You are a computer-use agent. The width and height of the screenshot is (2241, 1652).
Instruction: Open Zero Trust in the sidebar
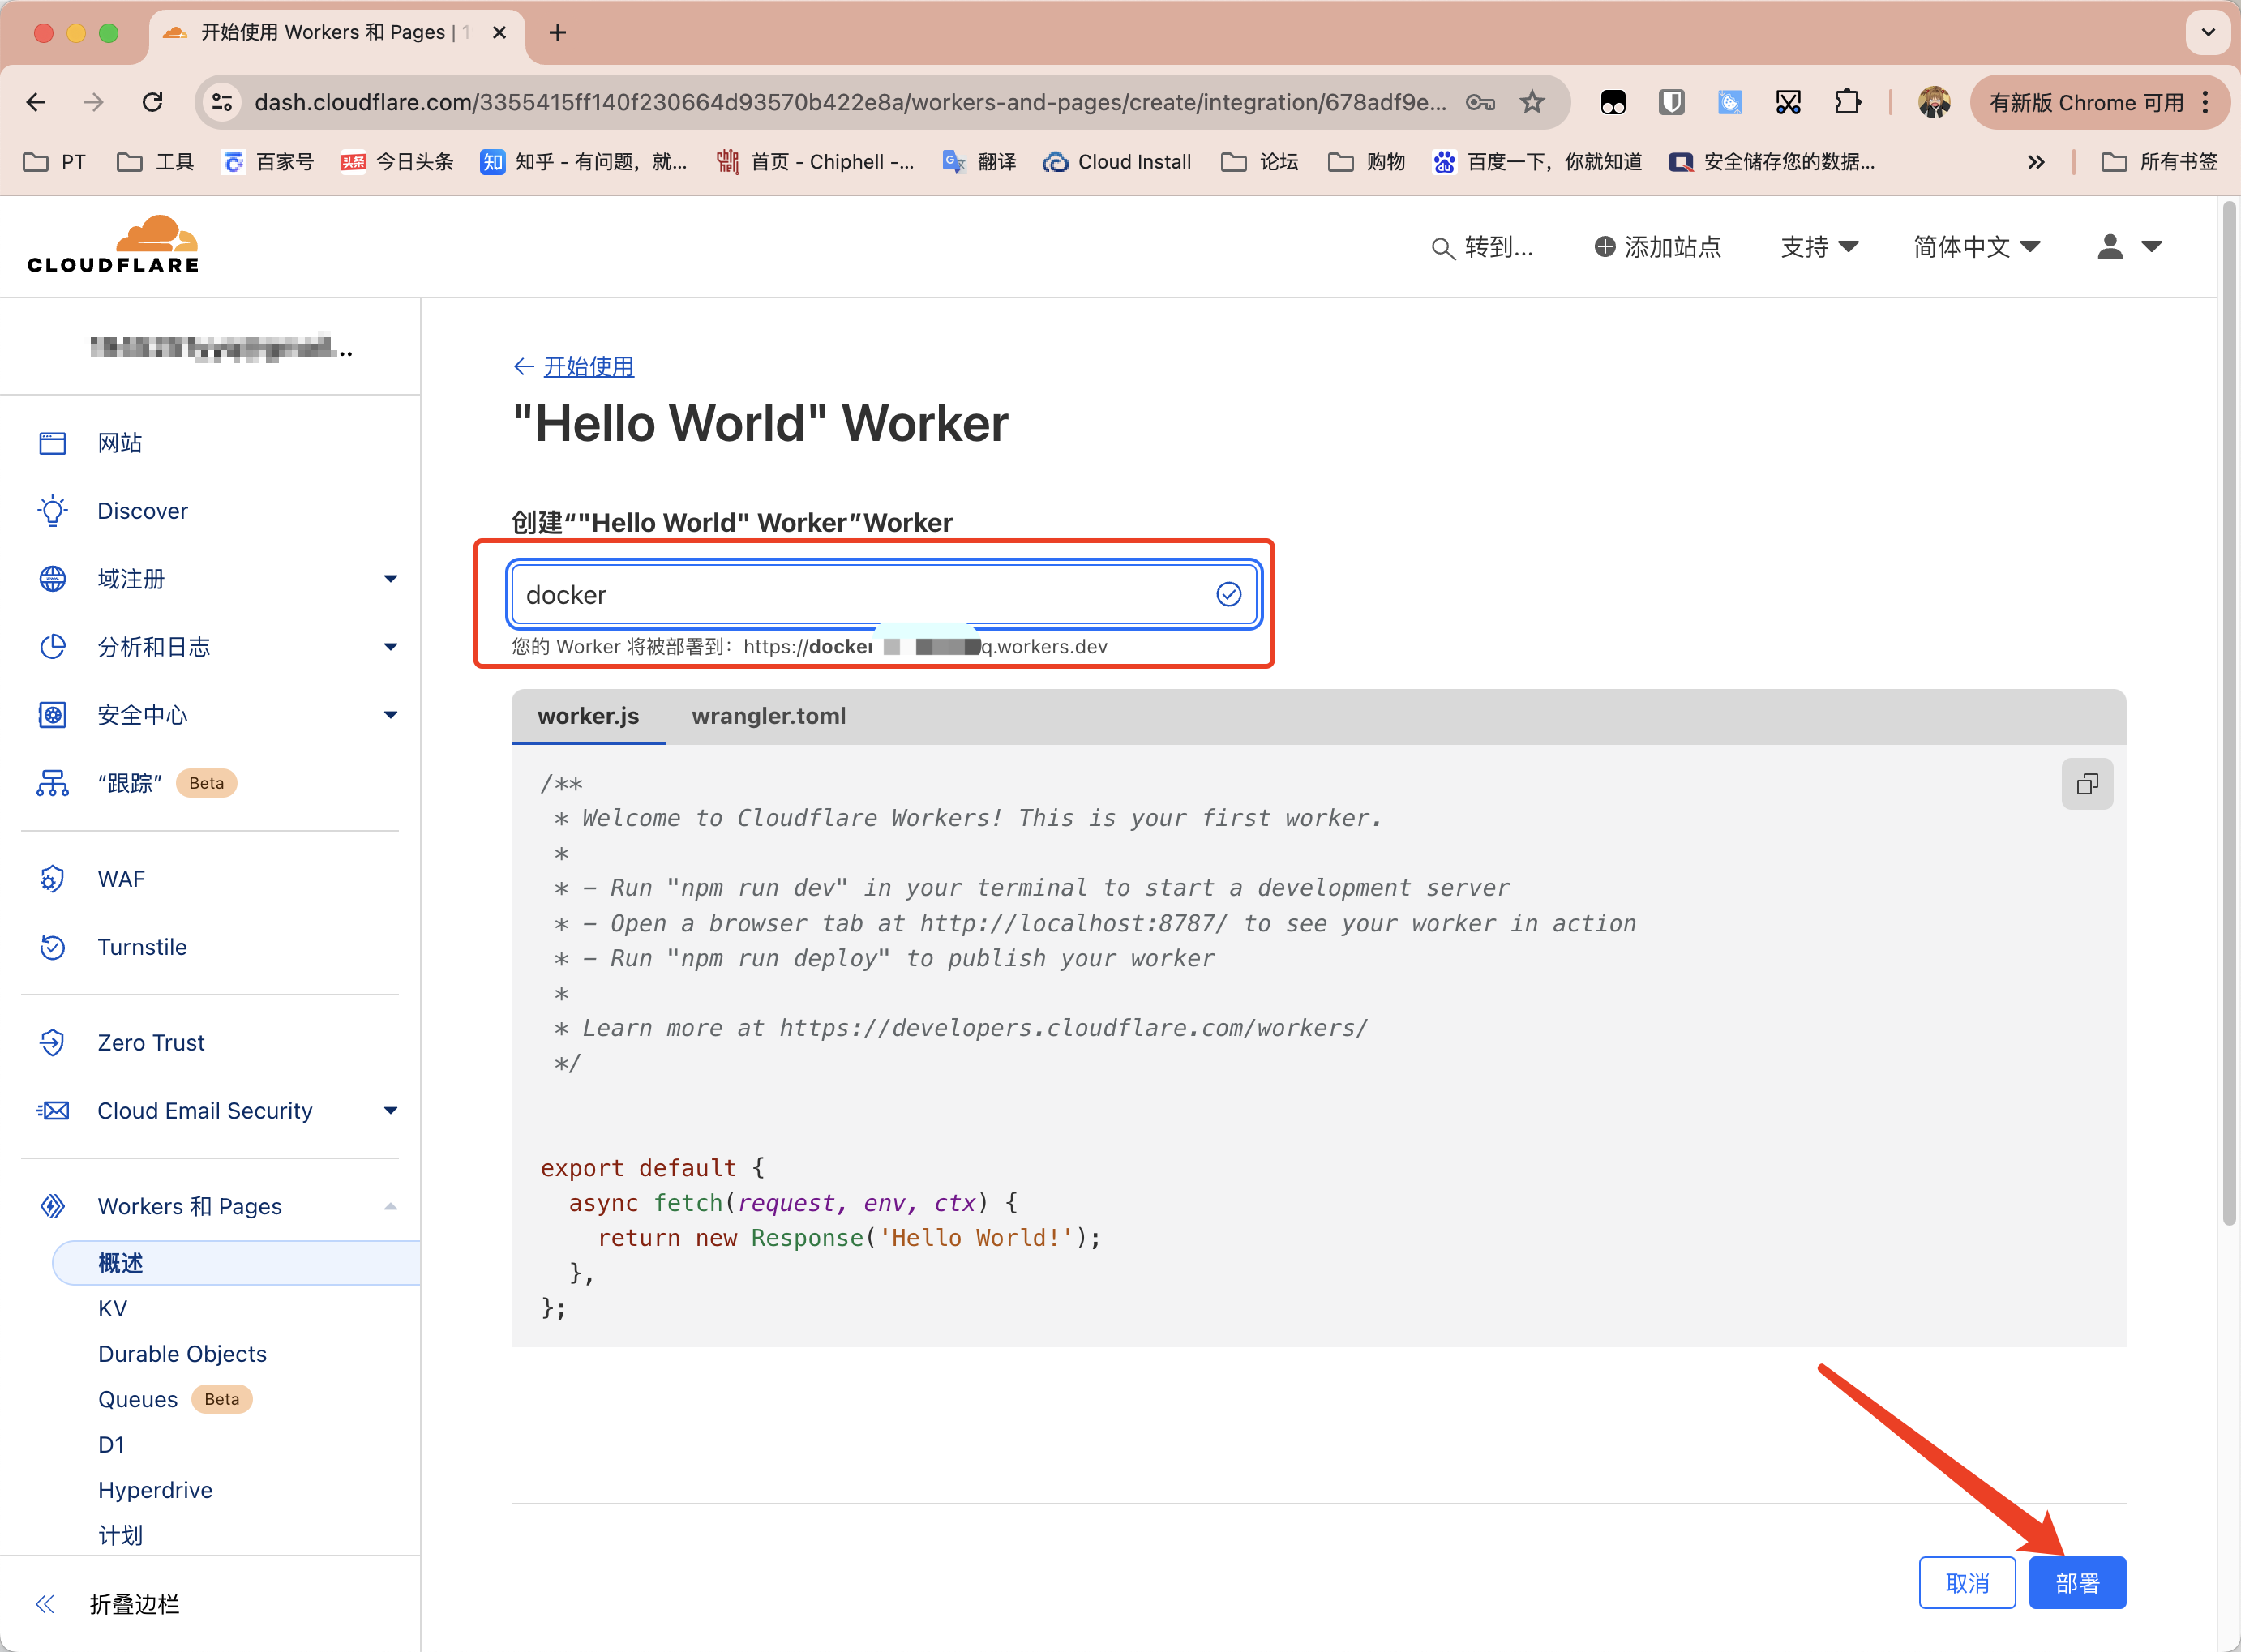[150, 1043]
